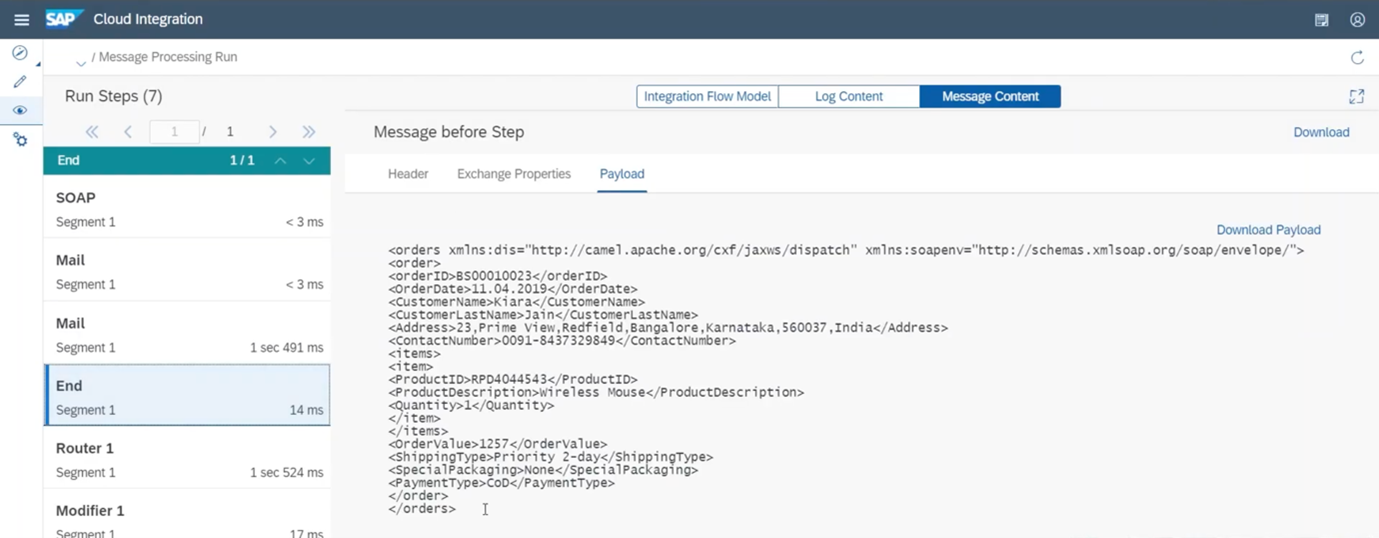Click the Download link
This screenshot has width=1379, height=538.
[x=1321, y=132]
